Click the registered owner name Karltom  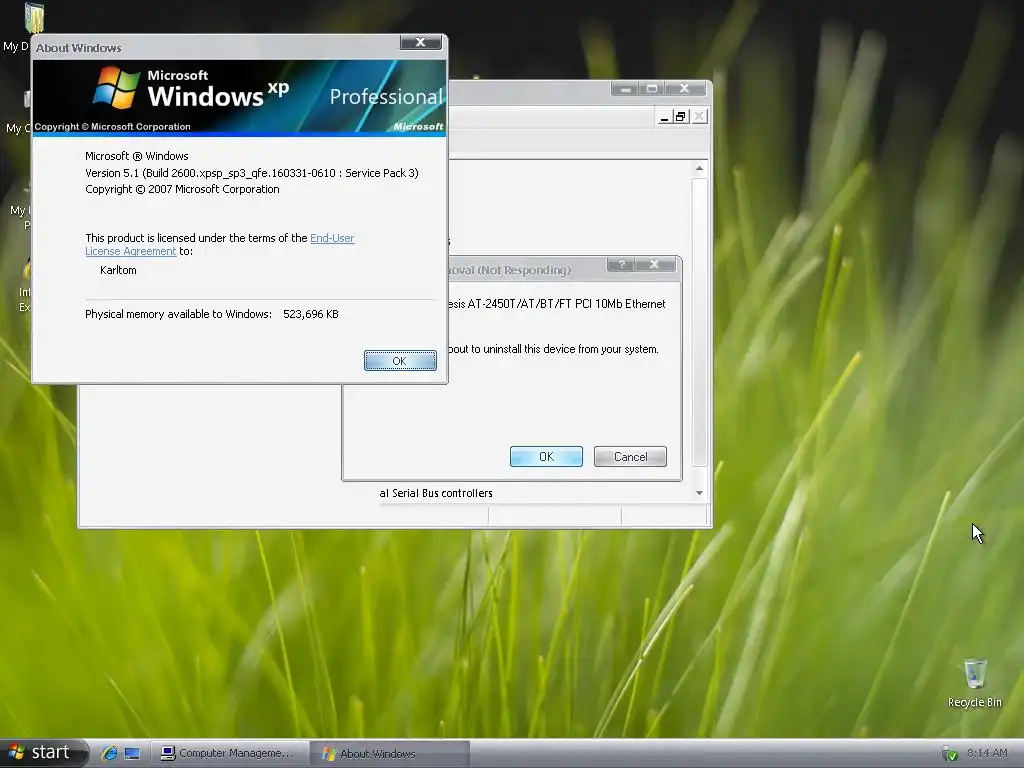pos(118,270)
